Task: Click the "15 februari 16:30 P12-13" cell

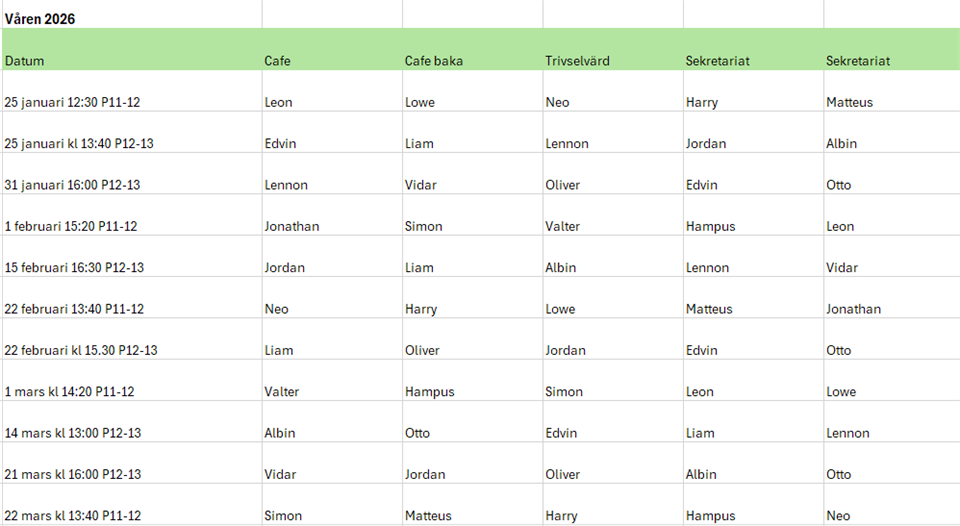Action: pyautogui.click(x=74, y=268)
